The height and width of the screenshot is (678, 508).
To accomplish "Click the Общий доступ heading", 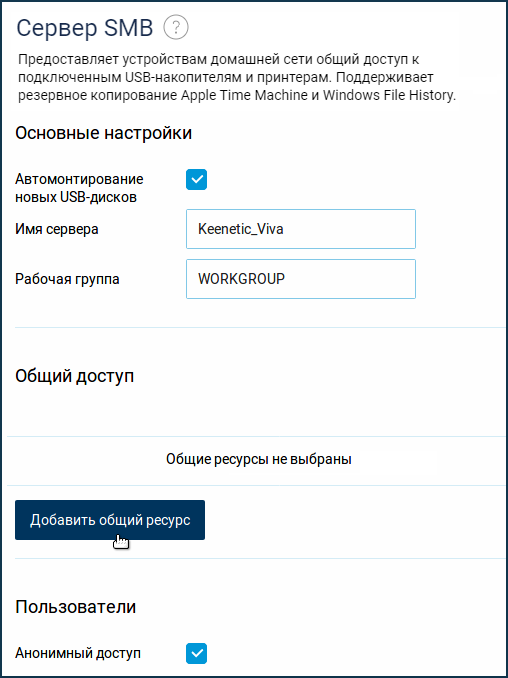I will (75, 377).
